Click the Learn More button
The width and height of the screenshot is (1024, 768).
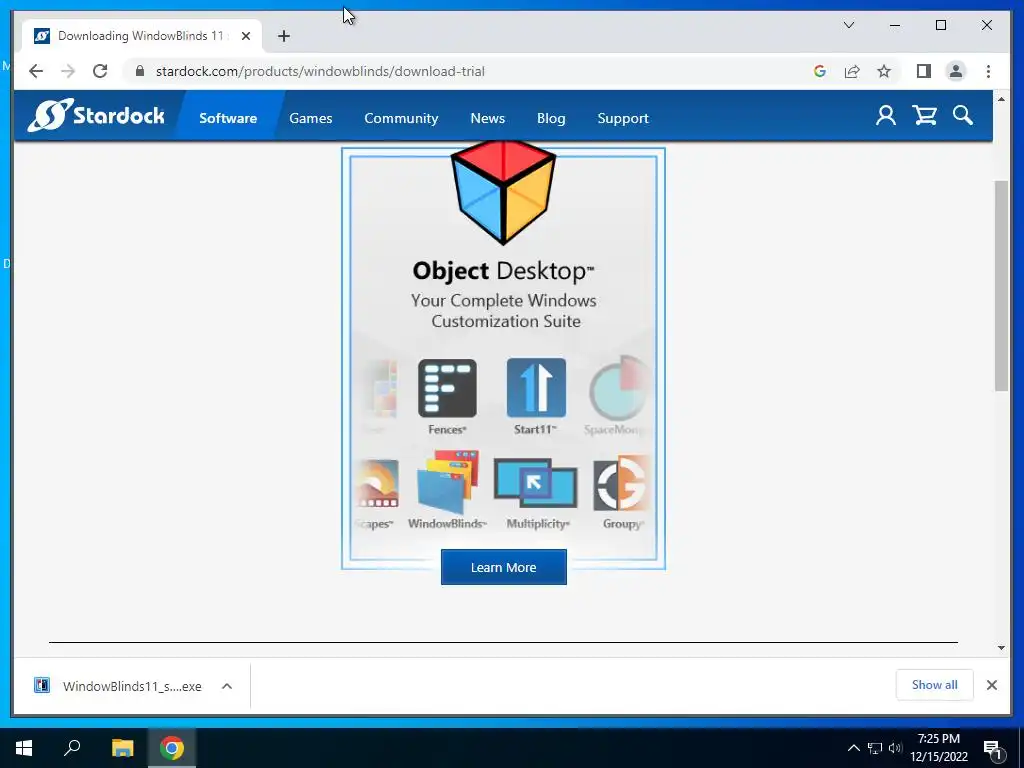[x=504, y=567]
